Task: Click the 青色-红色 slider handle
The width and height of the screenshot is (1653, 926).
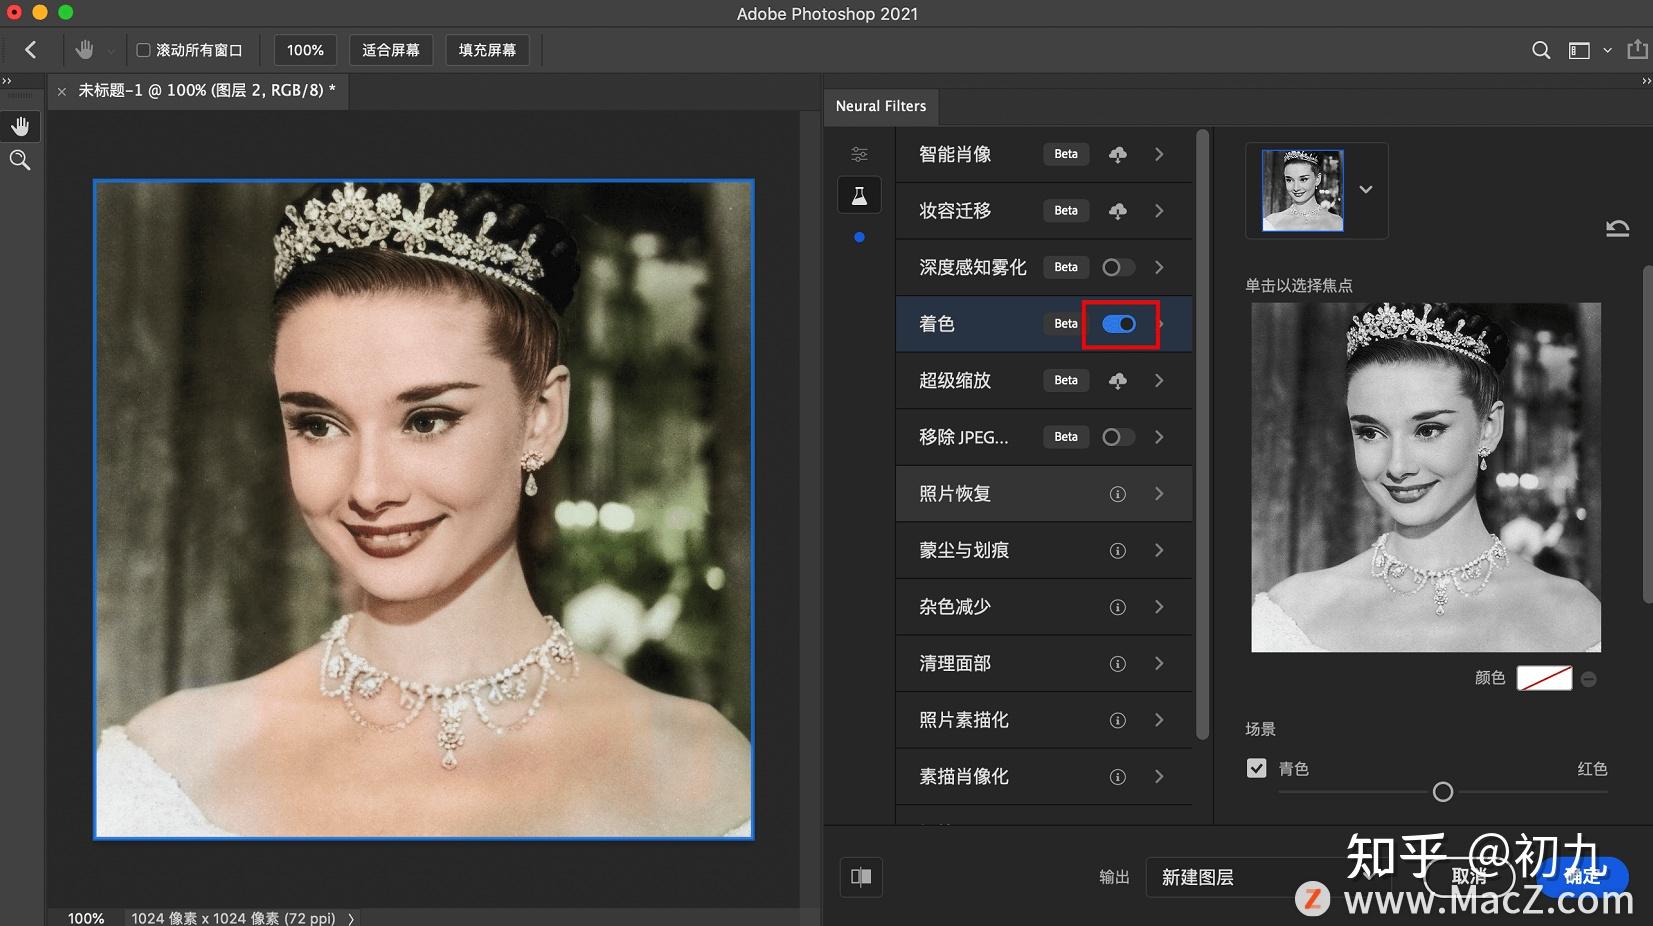Action: (1443, 792)
